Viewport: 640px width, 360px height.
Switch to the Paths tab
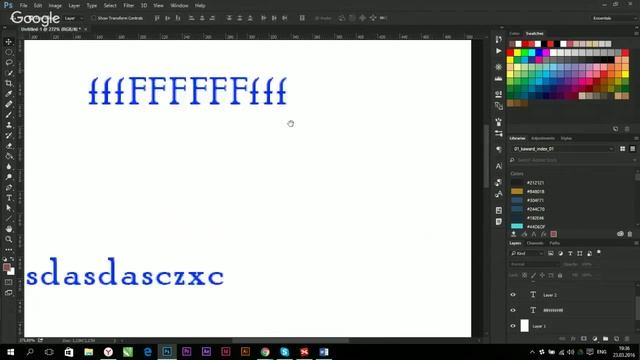click(x=554, y=243)
